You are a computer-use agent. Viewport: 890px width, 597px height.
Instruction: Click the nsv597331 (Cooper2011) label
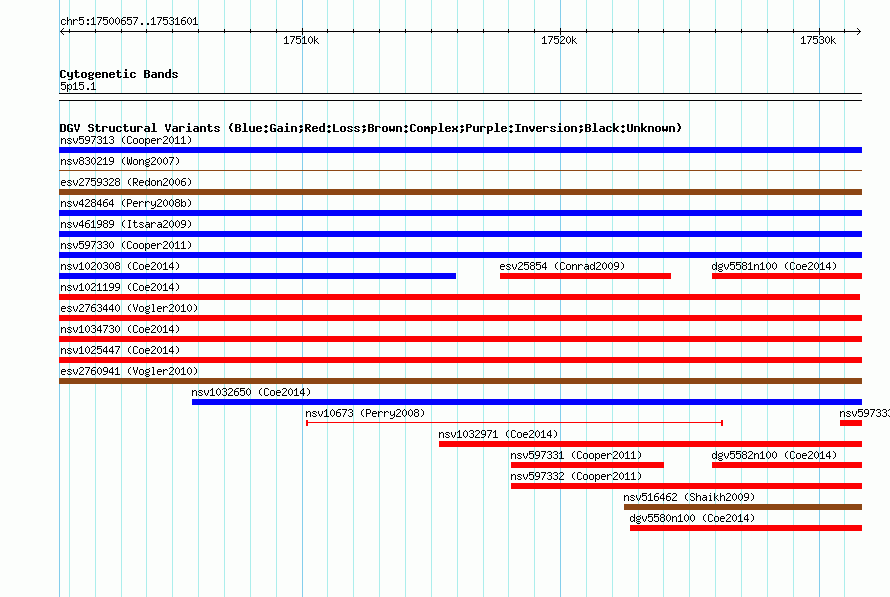[x=576, y=455]
